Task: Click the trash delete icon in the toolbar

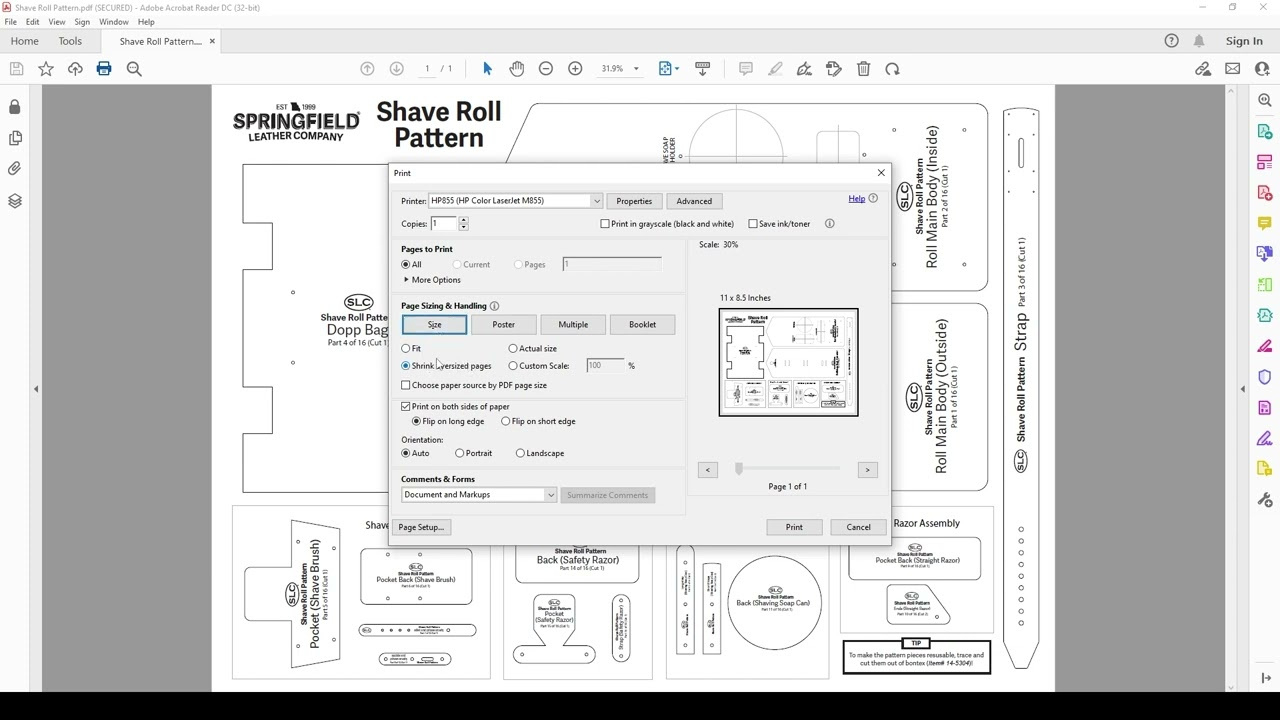Action: [863, 69]
